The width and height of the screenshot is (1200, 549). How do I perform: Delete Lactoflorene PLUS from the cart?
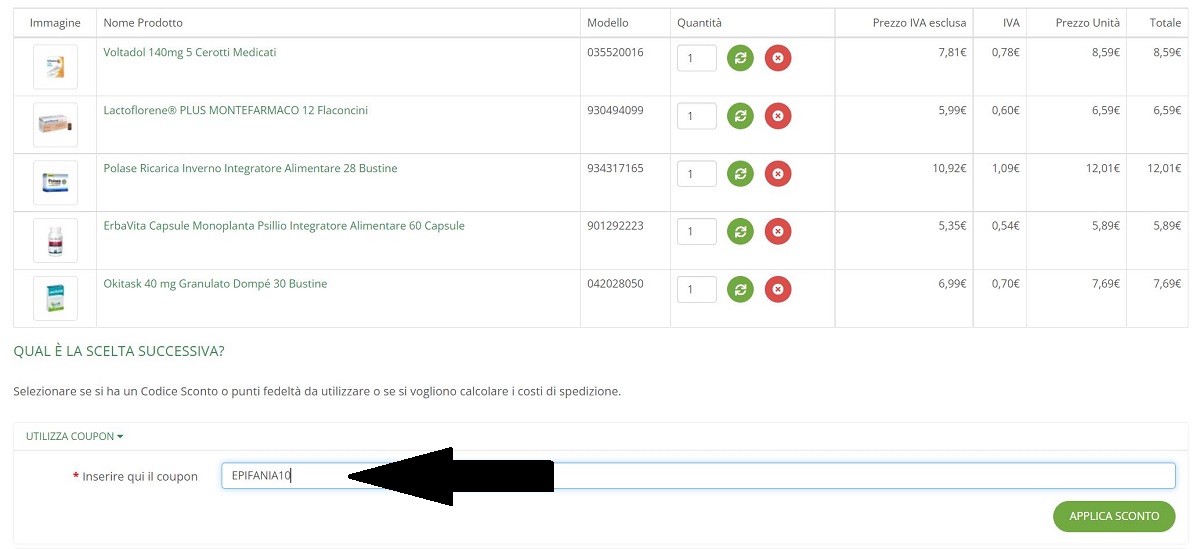pos(778,116)
